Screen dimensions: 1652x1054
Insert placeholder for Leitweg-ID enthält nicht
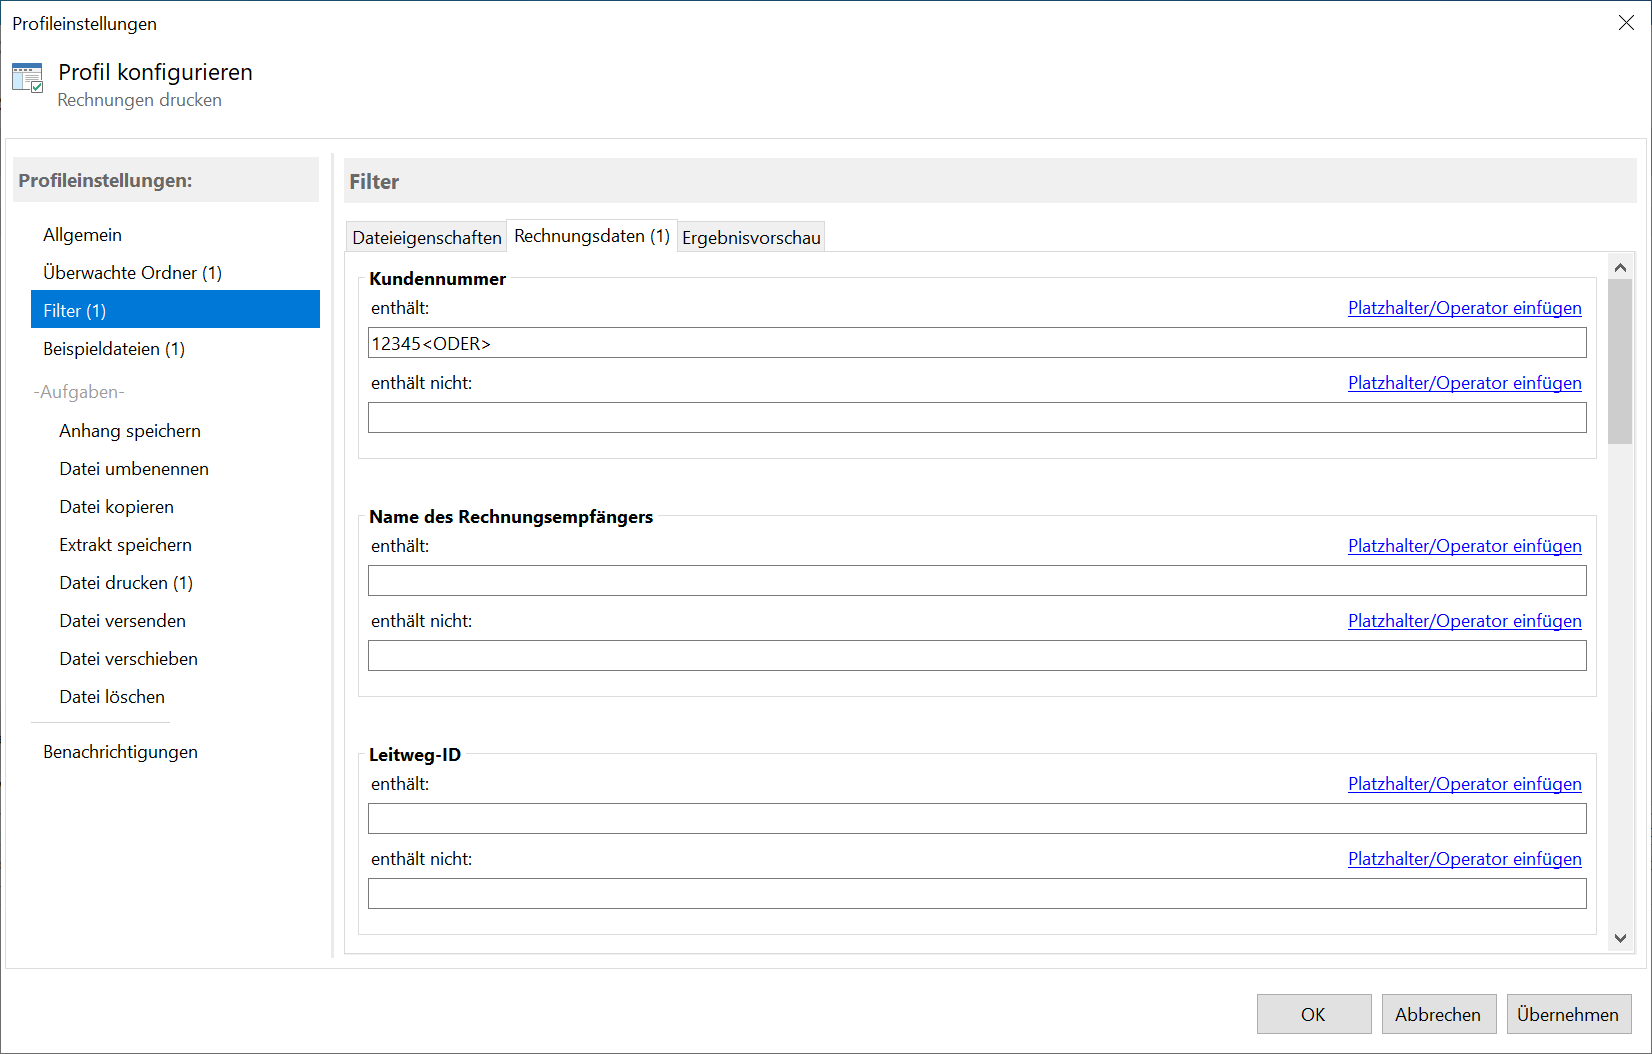1464,859
